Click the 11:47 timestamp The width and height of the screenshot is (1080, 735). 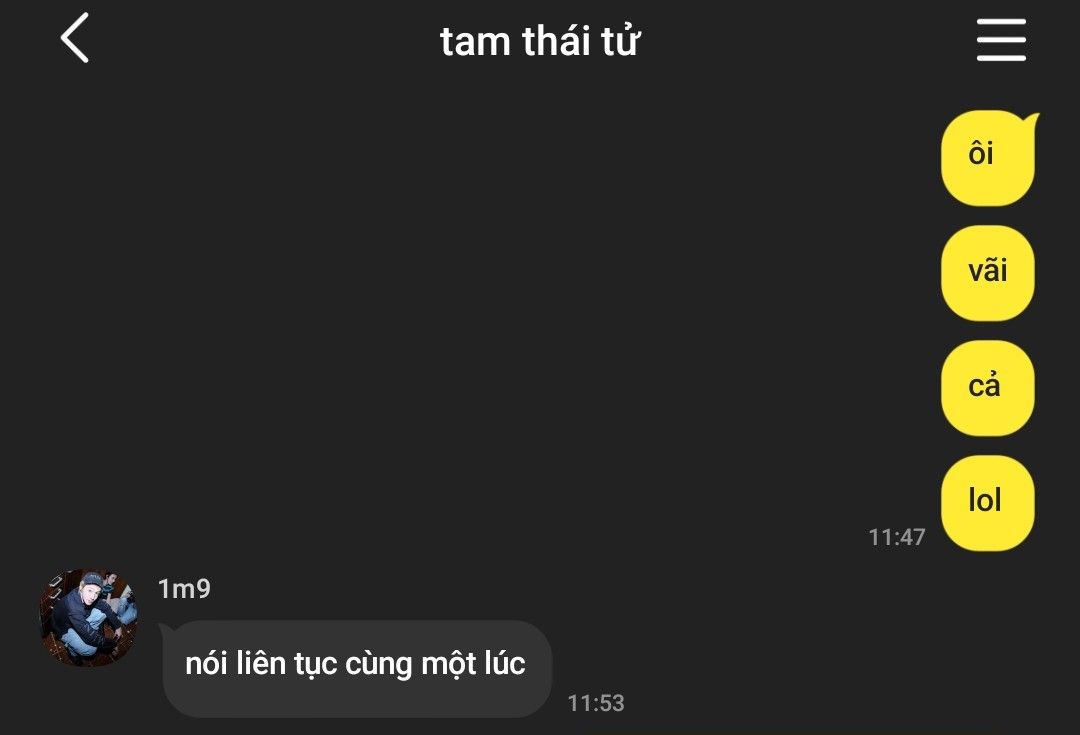pos(897,537)
